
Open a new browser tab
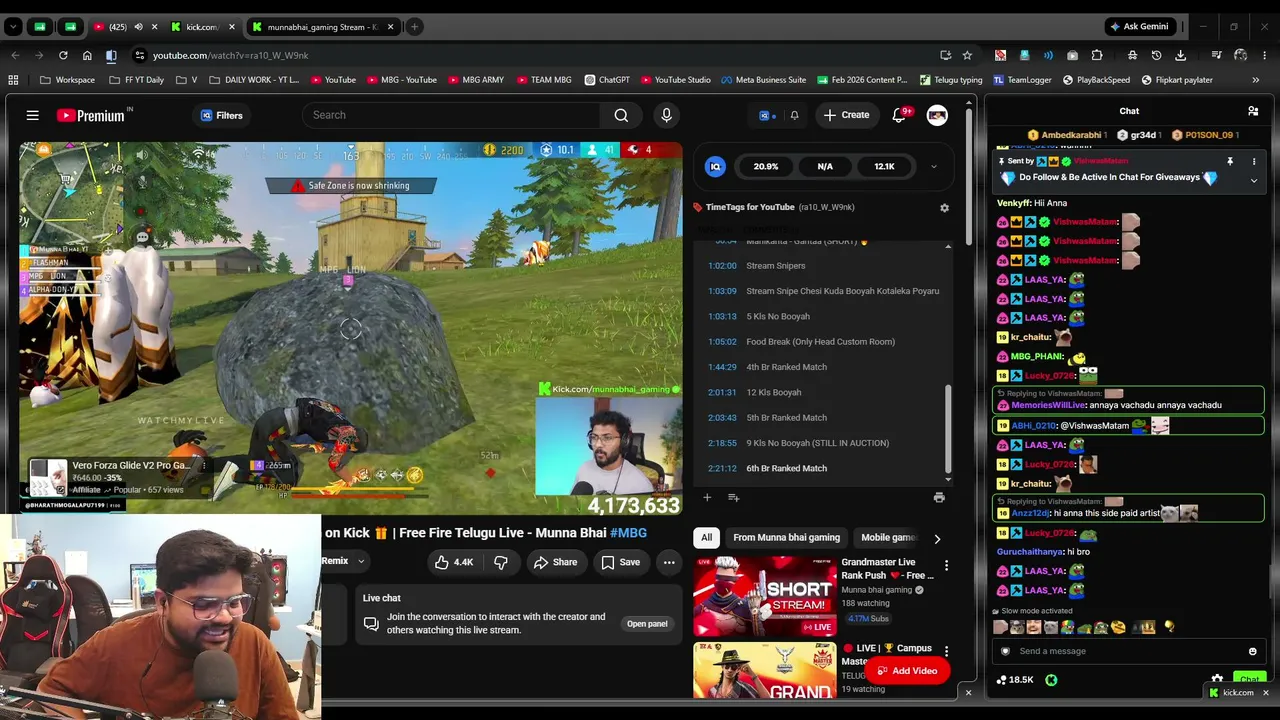coord(414,27)
